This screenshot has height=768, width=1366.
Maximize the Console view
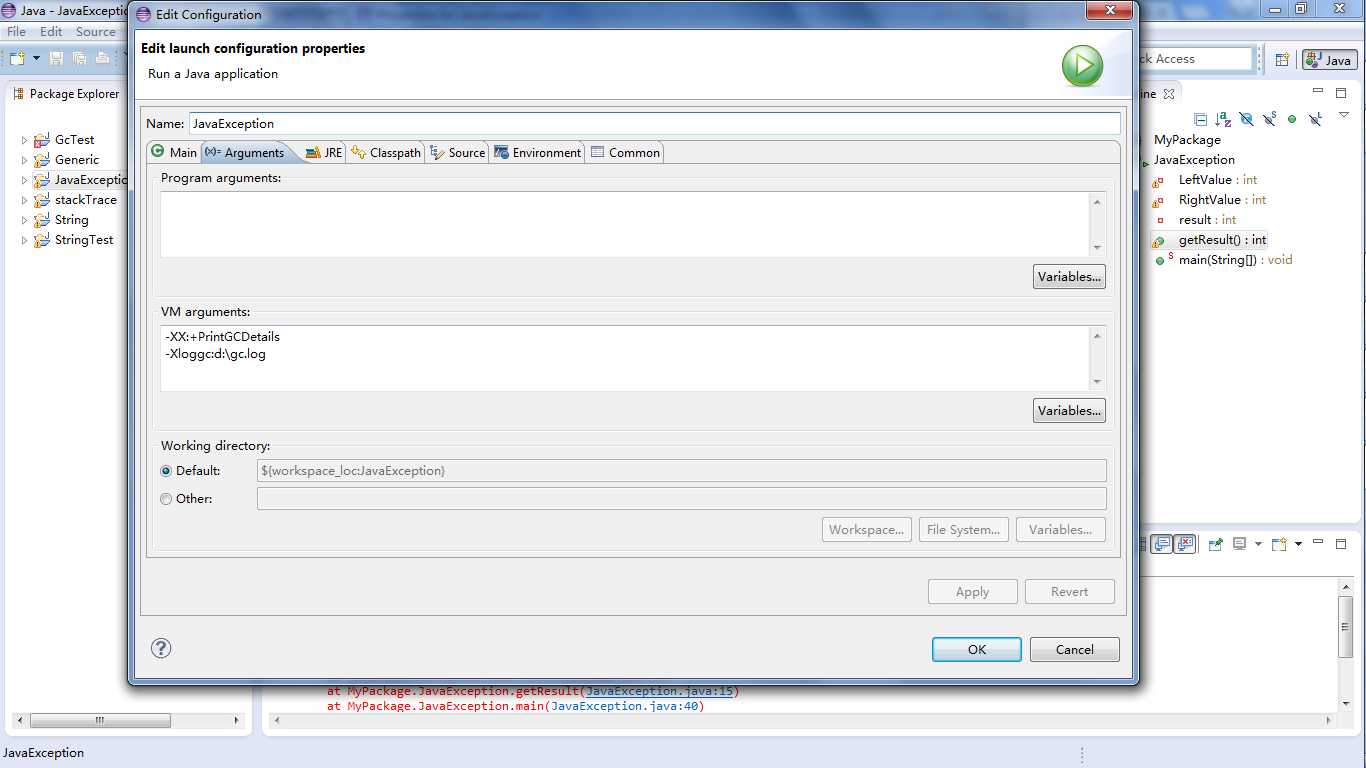click(x=1342, y=544)
